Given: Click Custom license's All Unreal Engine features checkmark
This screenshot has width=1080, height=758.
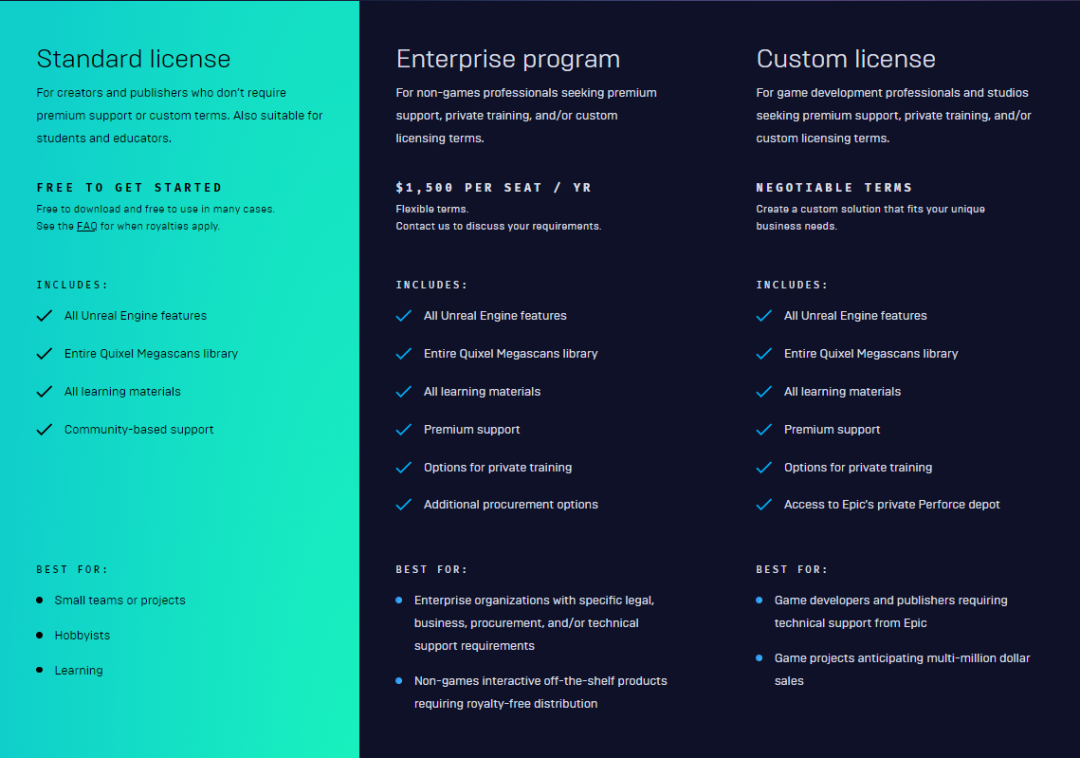Looking at the screenshot, I should (764, 316).
